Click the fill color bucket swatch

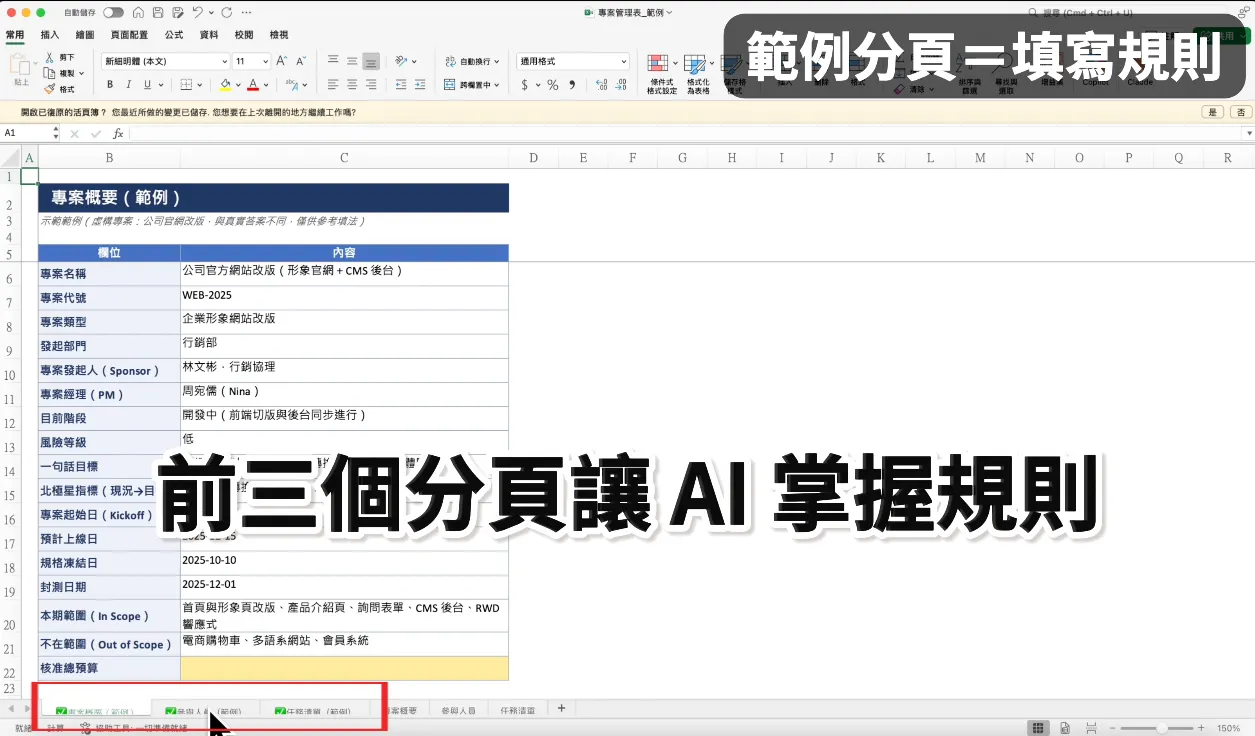[226, 85]
